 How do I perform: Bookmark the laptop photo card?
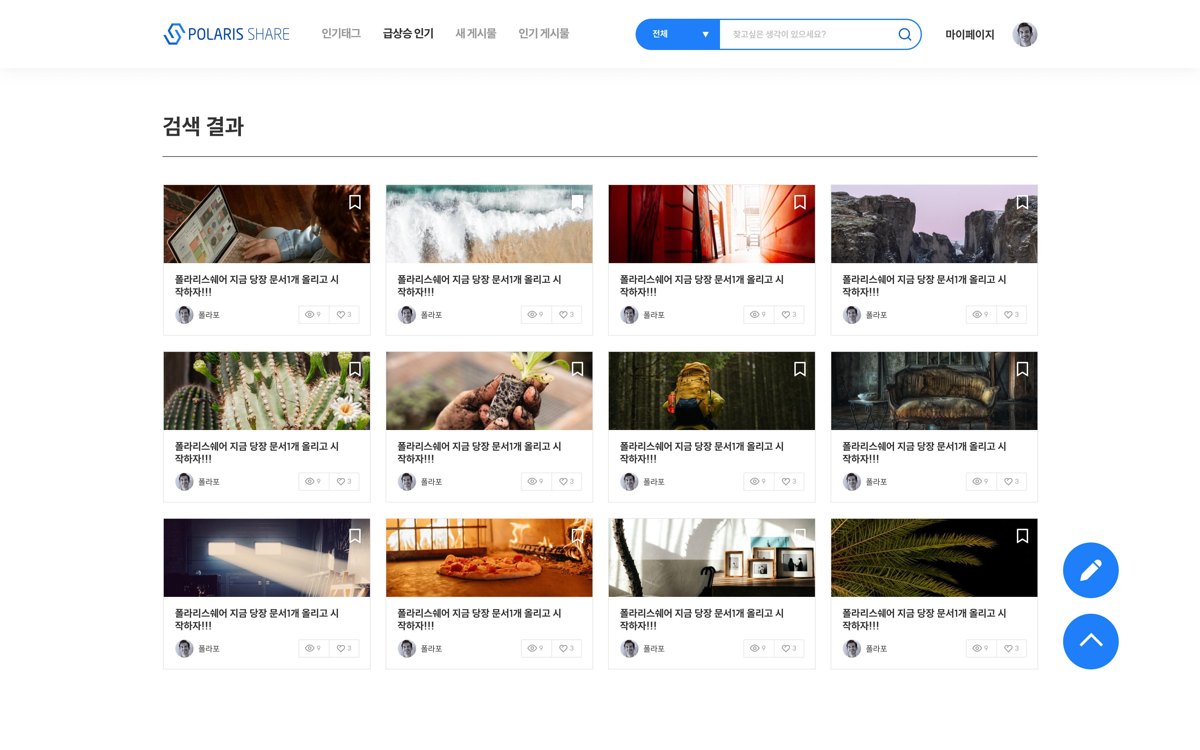tap(355, 202)
